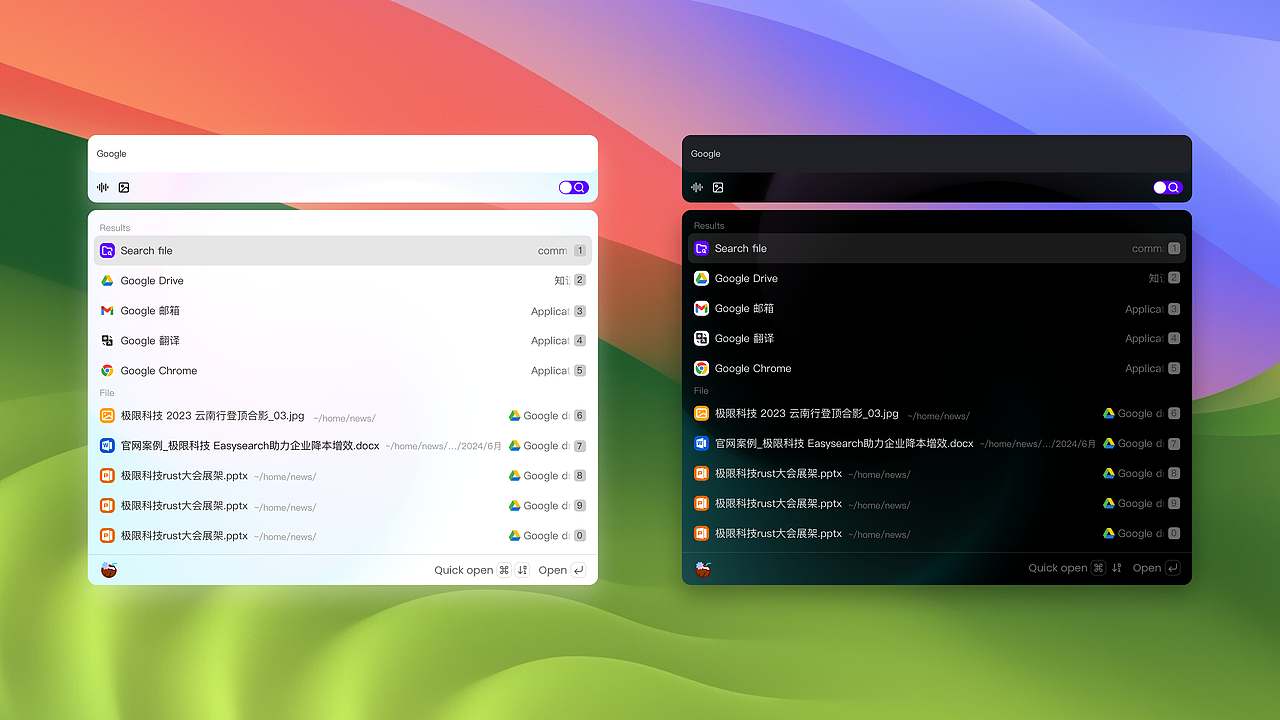Click the coconut logo in light window footer
The image size is (1280, 720).
[109, 570]
